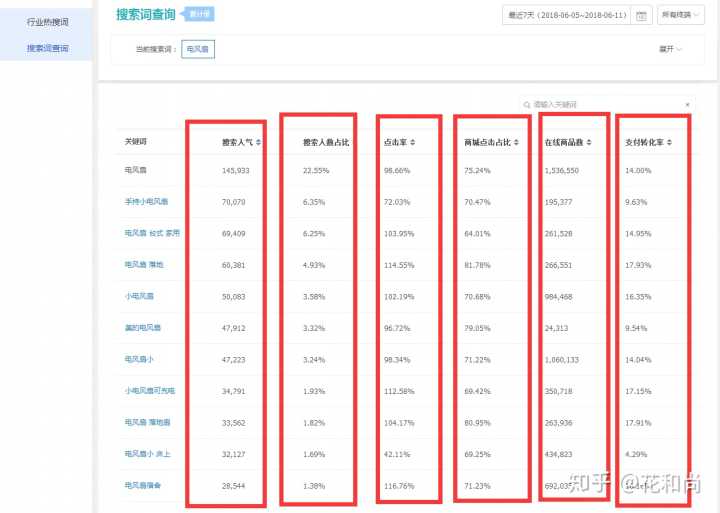The height and width of the screenshot is (513, 720).
Task: Focus the 请输入关键词 search field
Action: [x=607, y=105]
